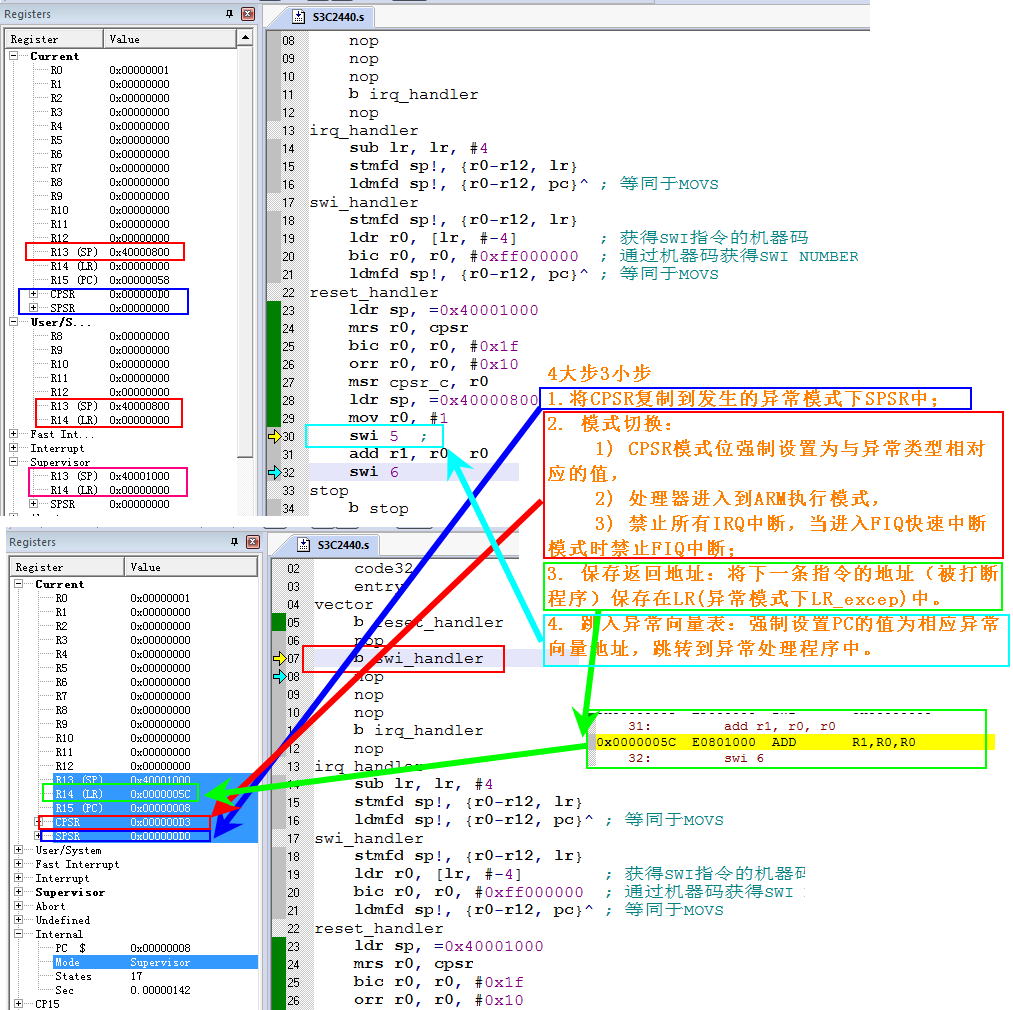Close the upper Registers panel
This screenshot has height=1010, width=1013.
[x=247, y=14]
